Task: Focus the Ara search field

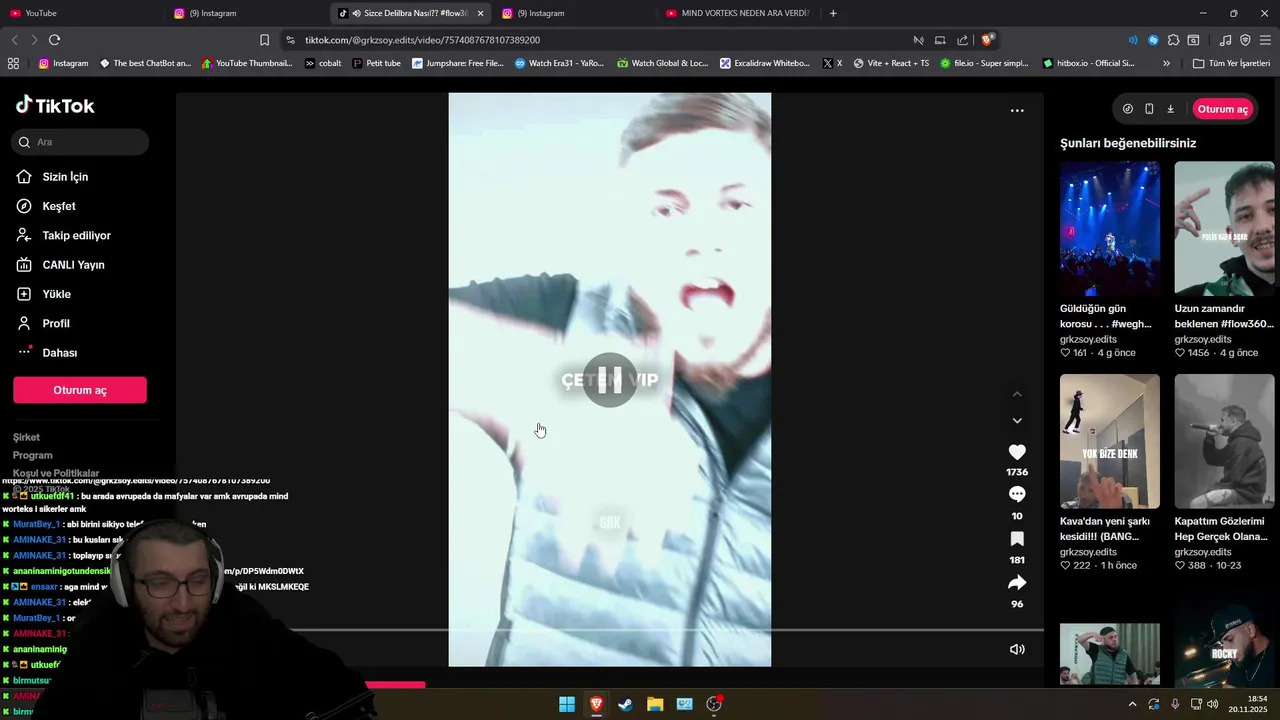Action: coord(81,142)
